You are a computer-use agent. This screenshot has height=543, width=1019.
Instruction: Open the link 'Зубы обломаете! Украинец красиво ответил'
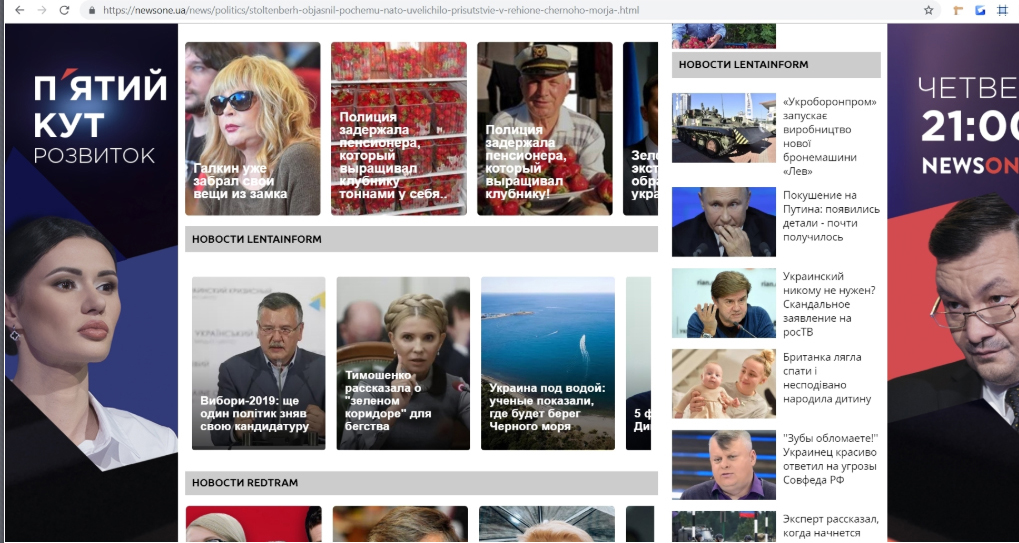tap(830, 459)
